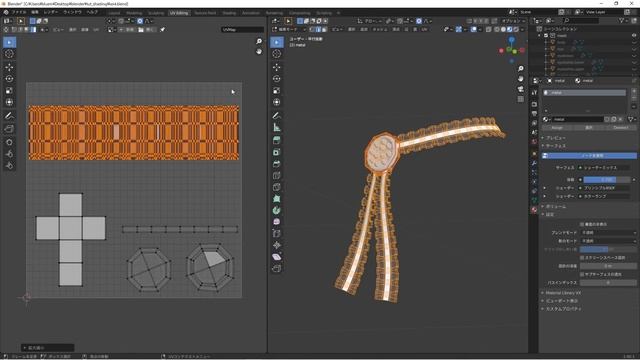Screen dimensions: 640x360
Task: Expand the Material Library VX panel
Action: (x=562, y=293)
